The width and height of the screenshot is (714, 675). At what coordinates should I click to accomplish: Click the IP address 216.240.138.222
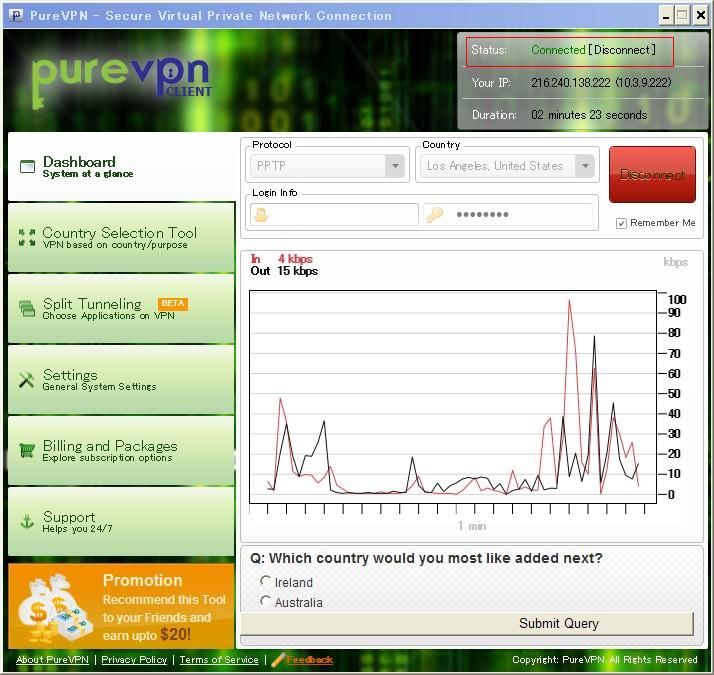click(571, 82)
